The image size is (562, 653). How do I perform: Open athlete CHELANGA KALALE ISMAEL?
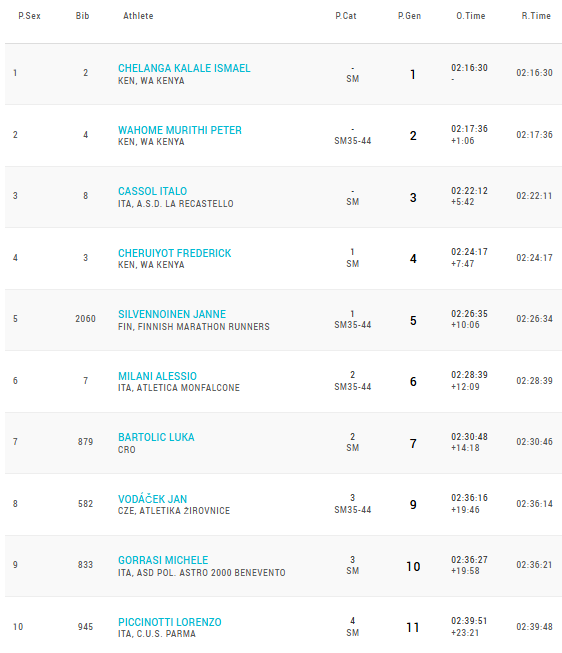tap(184, 68)
